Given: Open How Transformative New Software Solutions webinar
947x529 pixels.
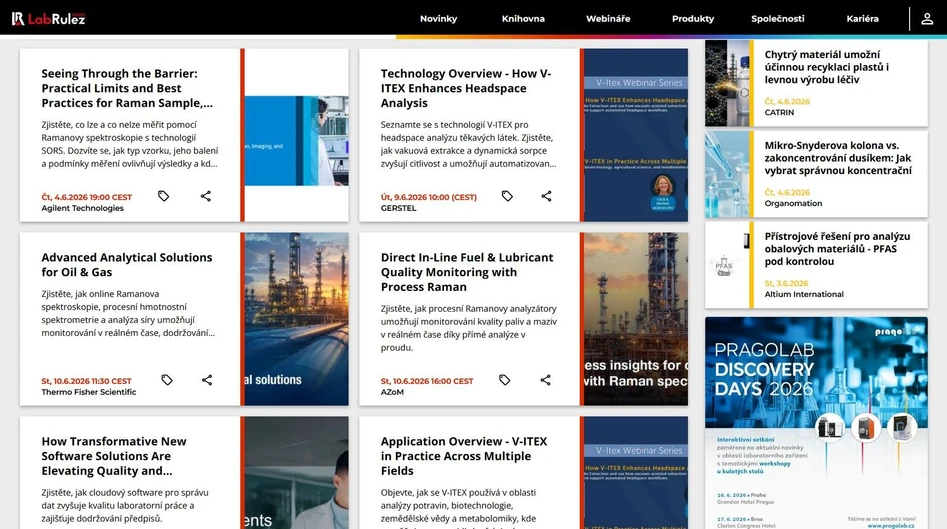Looking at the screenshot, I should point(114,456).
